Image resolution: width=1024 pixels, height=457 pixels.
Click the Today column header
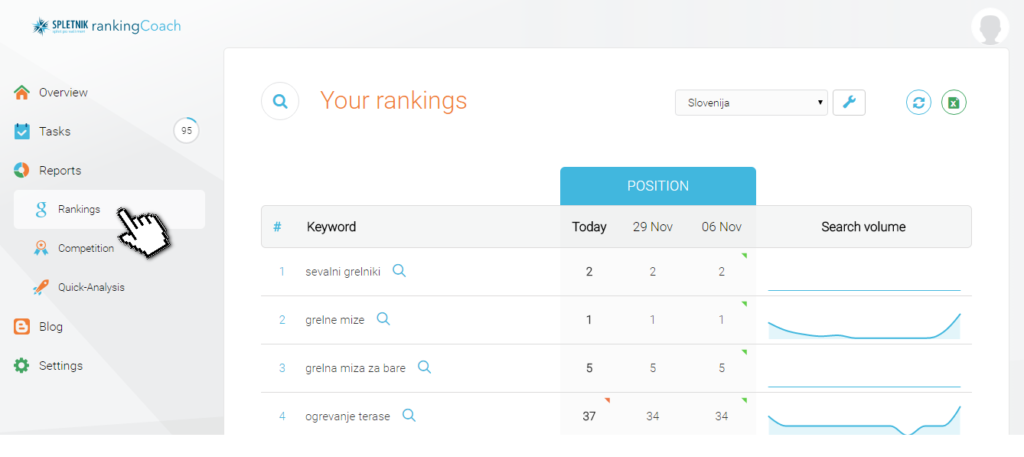tap(589, 227)
